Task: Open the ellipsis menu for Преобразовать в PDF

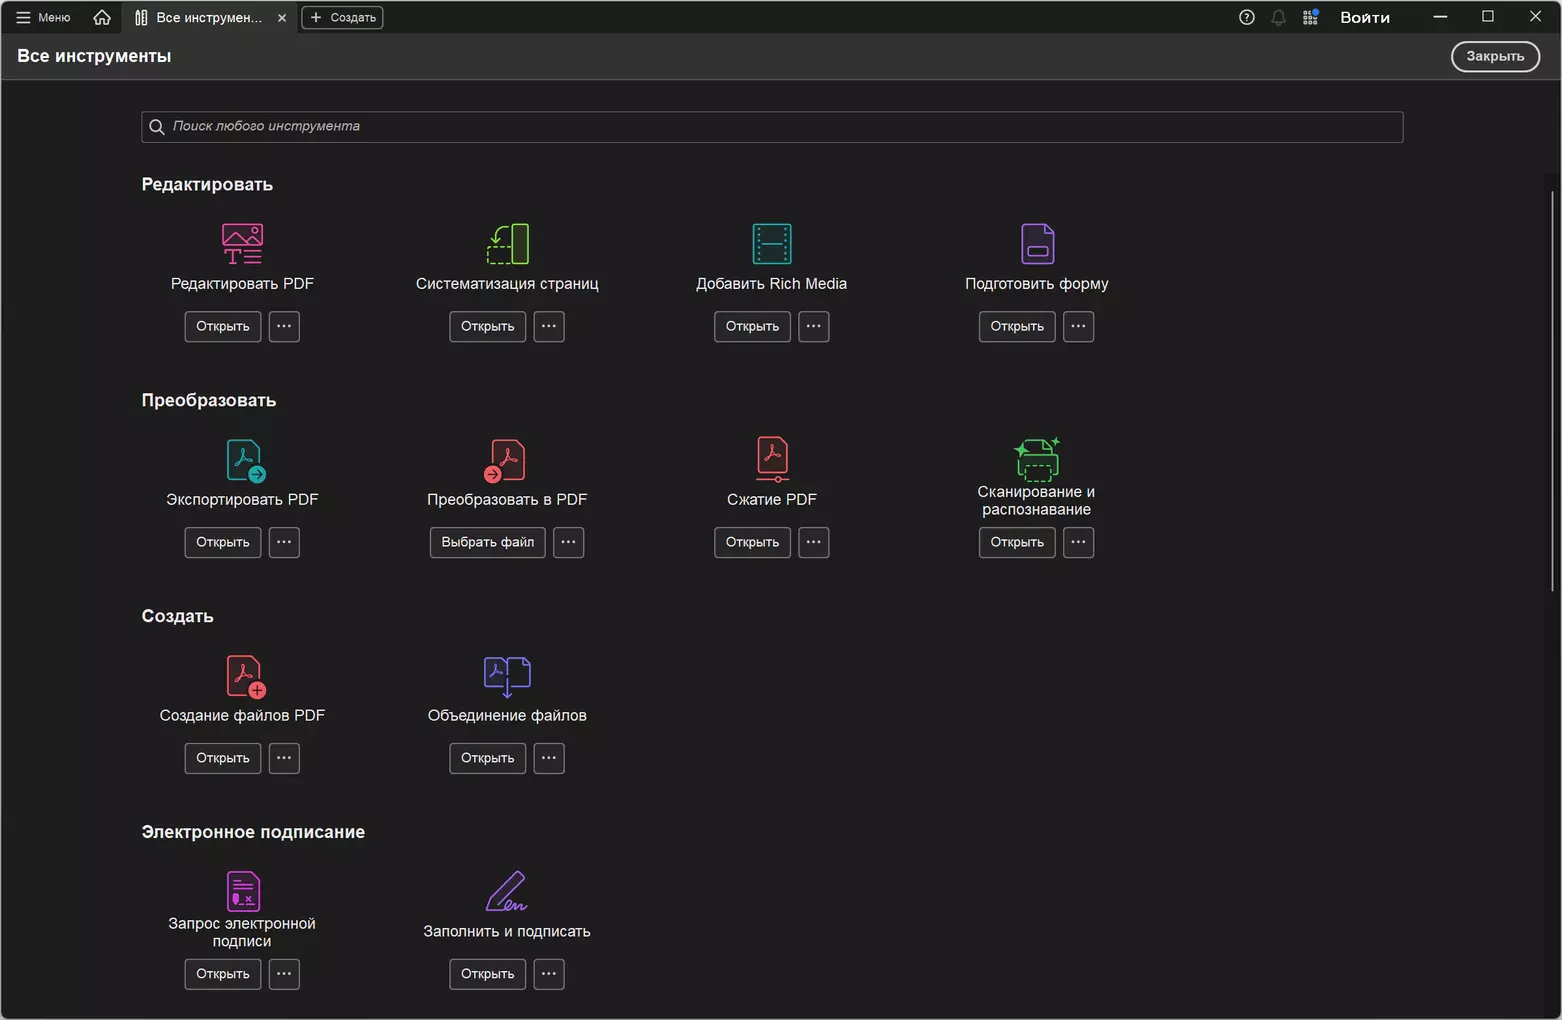Action: 569,542
